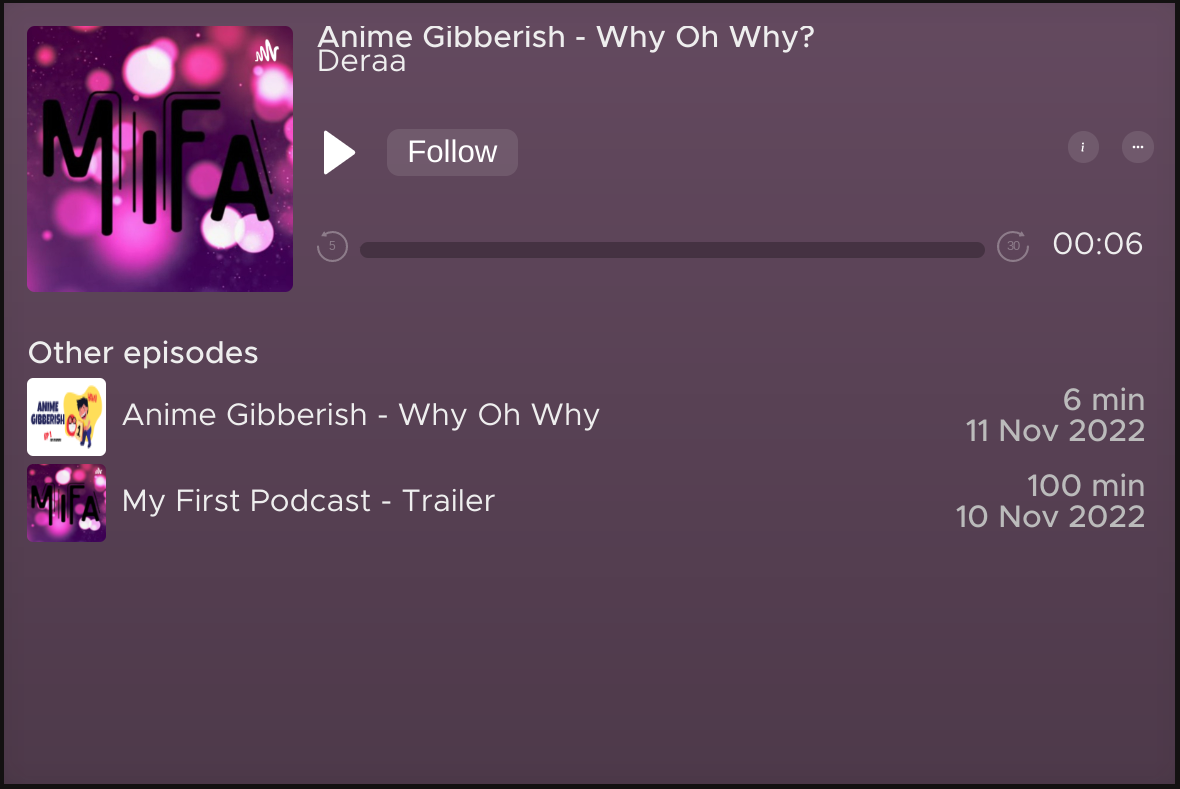This screenshot has width=1180, height=789.
Task: Click the Anchor logo on cover art
Action: click(x=266, y=51)
